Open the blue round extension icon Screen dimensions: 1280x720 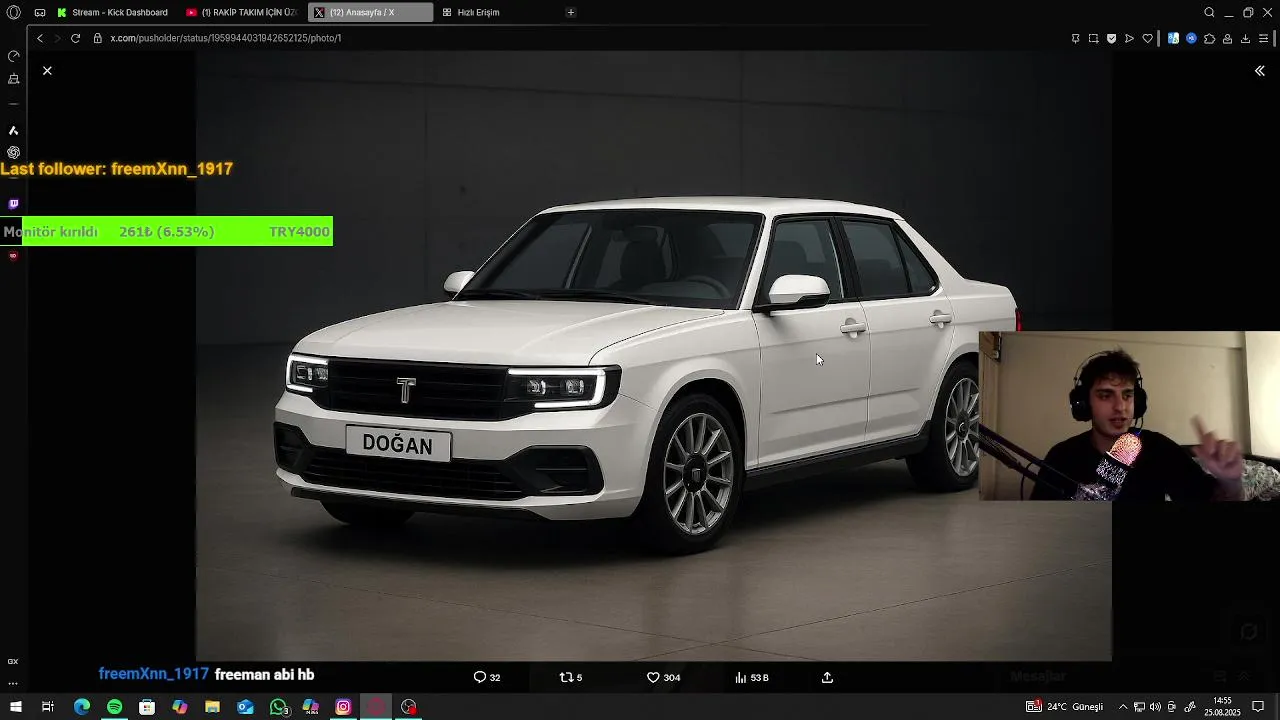[x=1191, y=38]
